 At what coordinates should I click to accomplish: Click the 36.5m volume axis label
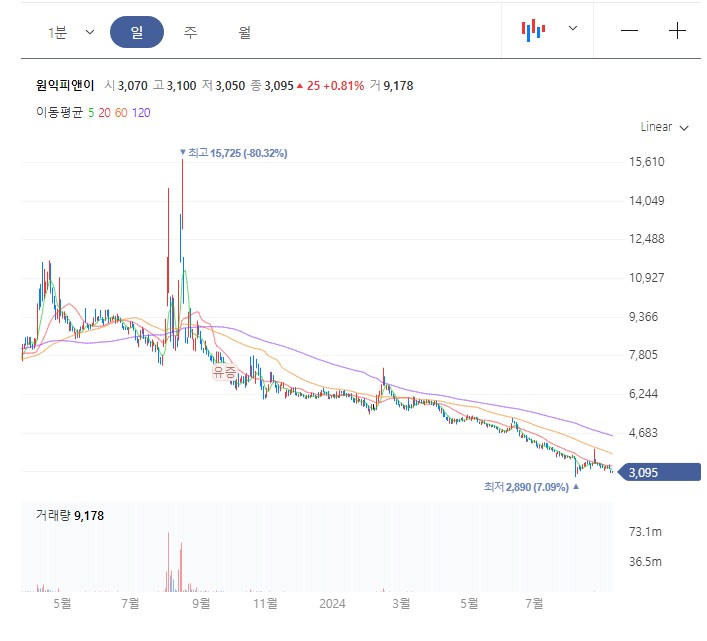tap(645, 562)
